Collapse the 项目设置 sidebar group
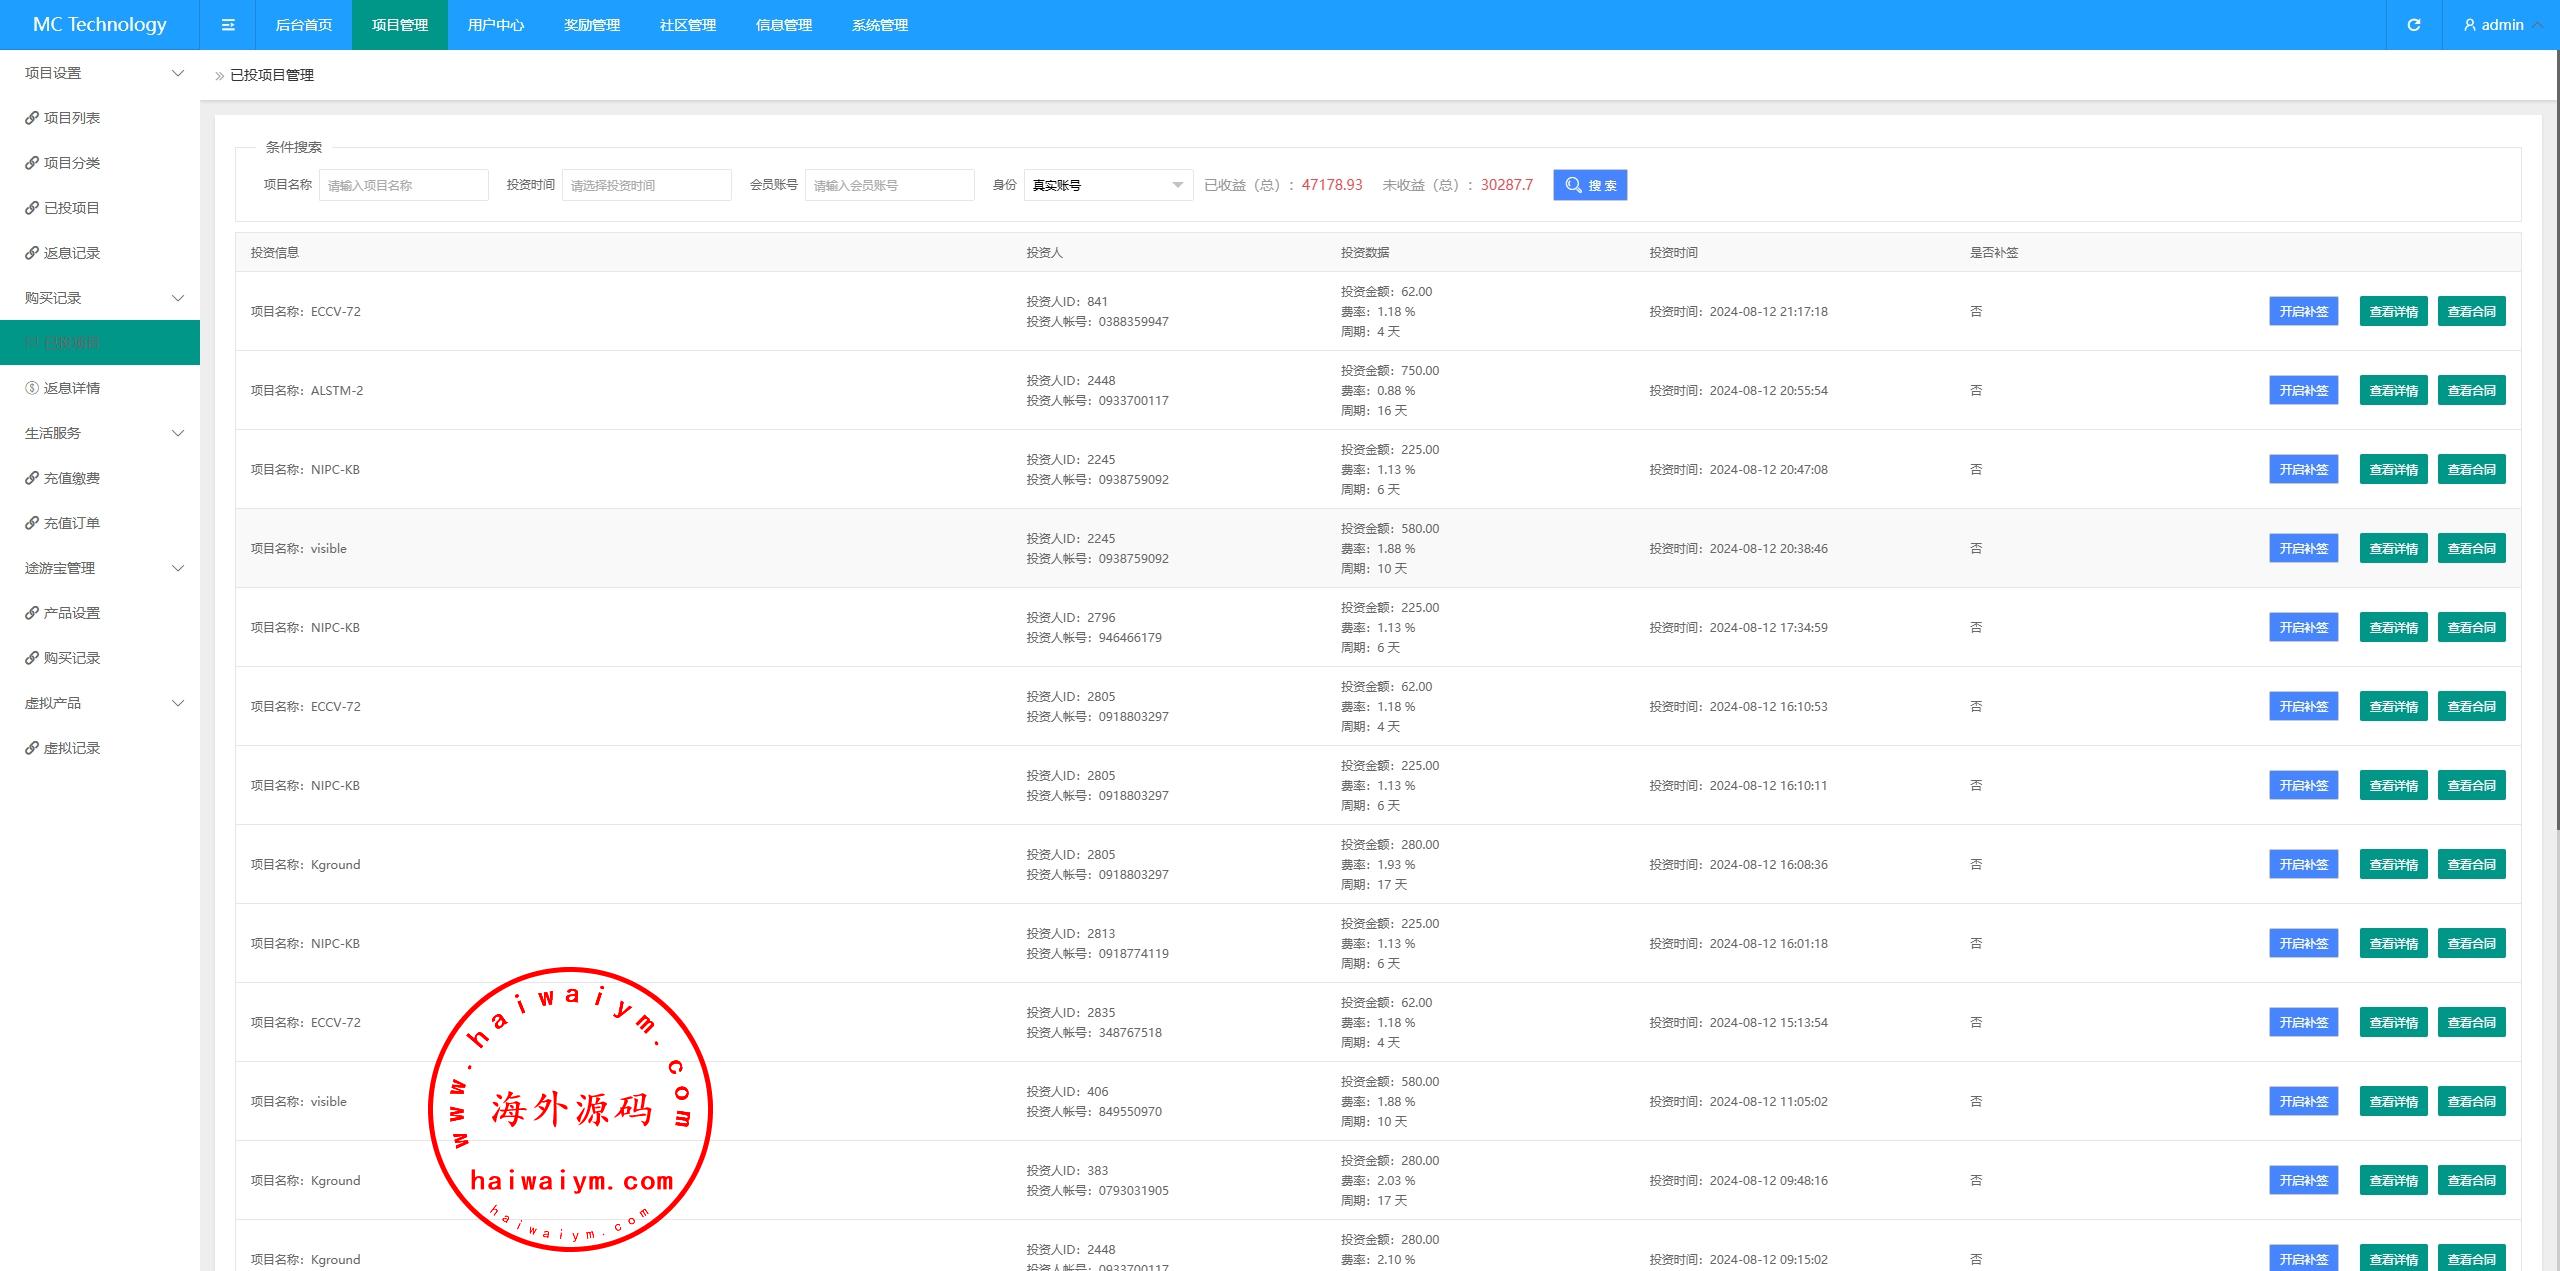This screenshot has height=1271, width=2560. [100, 73]
